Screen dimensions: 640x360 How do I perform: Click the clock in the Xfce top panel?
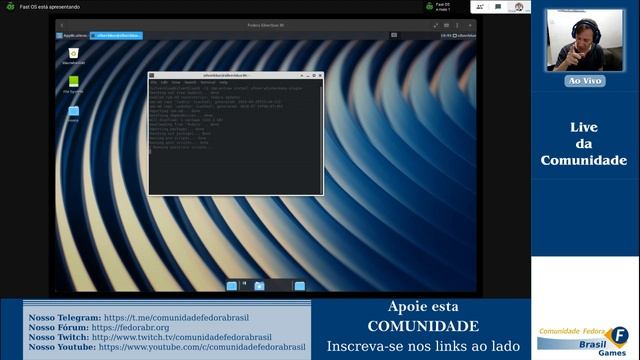pos(445,36)
